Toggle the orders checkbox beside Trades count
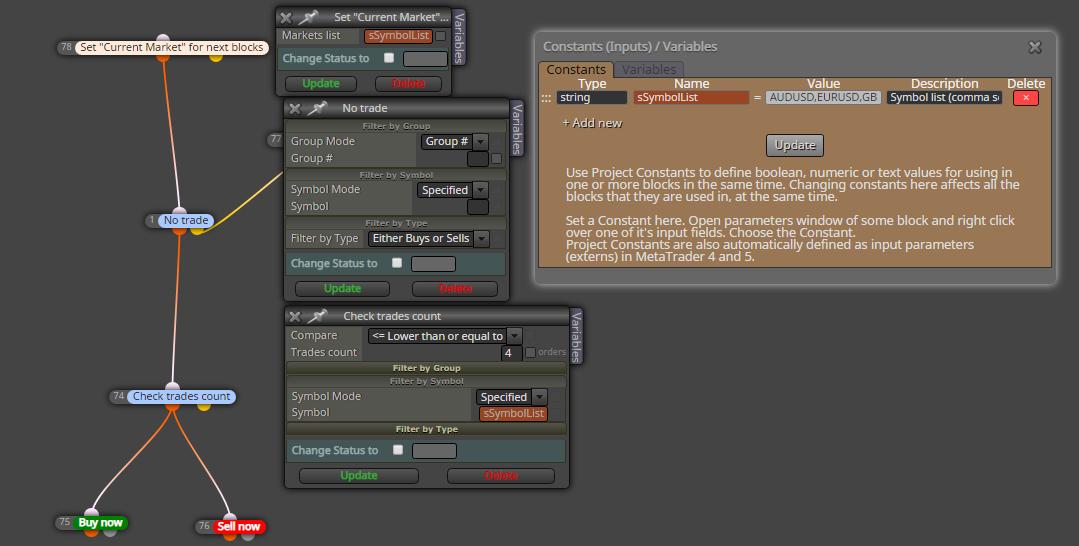The height and width of the screenshot is (546, 1079). pyautogui.click(x=531, y=353)
